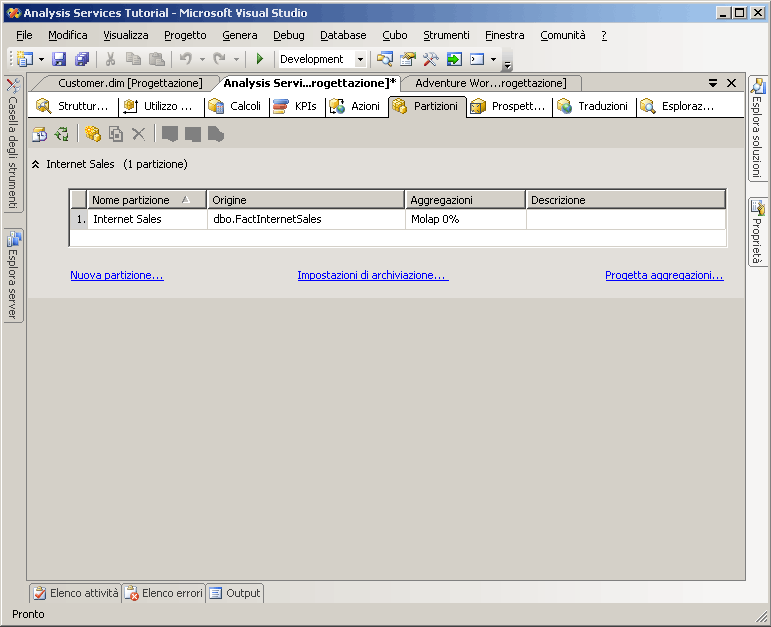Click the Process icon in partitions toolbar
771x627 pixels.
(x=40, y=134)
